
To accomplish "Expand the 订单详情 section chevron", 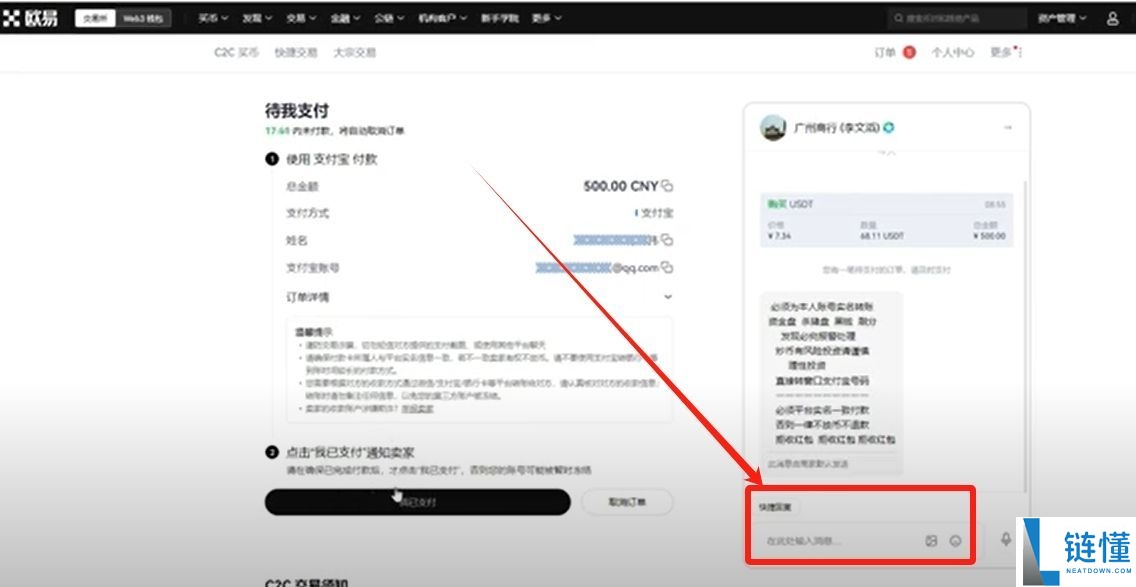I will point(668,296).
